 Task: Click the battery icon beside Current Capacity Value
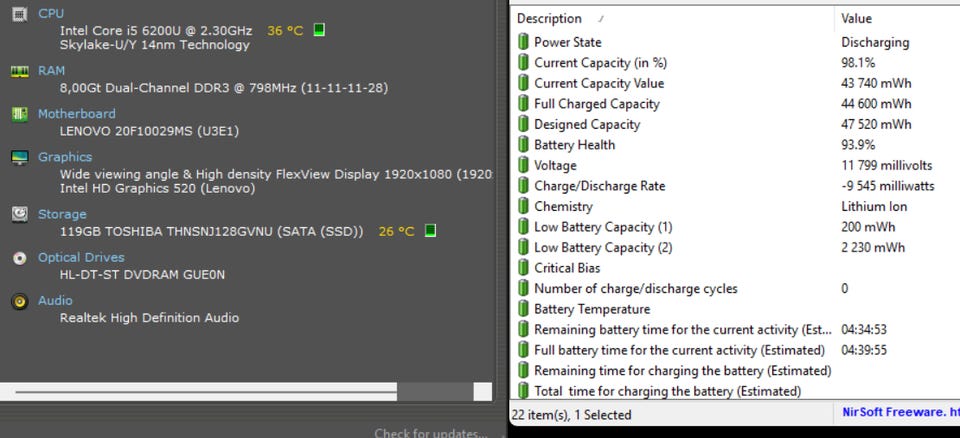pos(523,83)
